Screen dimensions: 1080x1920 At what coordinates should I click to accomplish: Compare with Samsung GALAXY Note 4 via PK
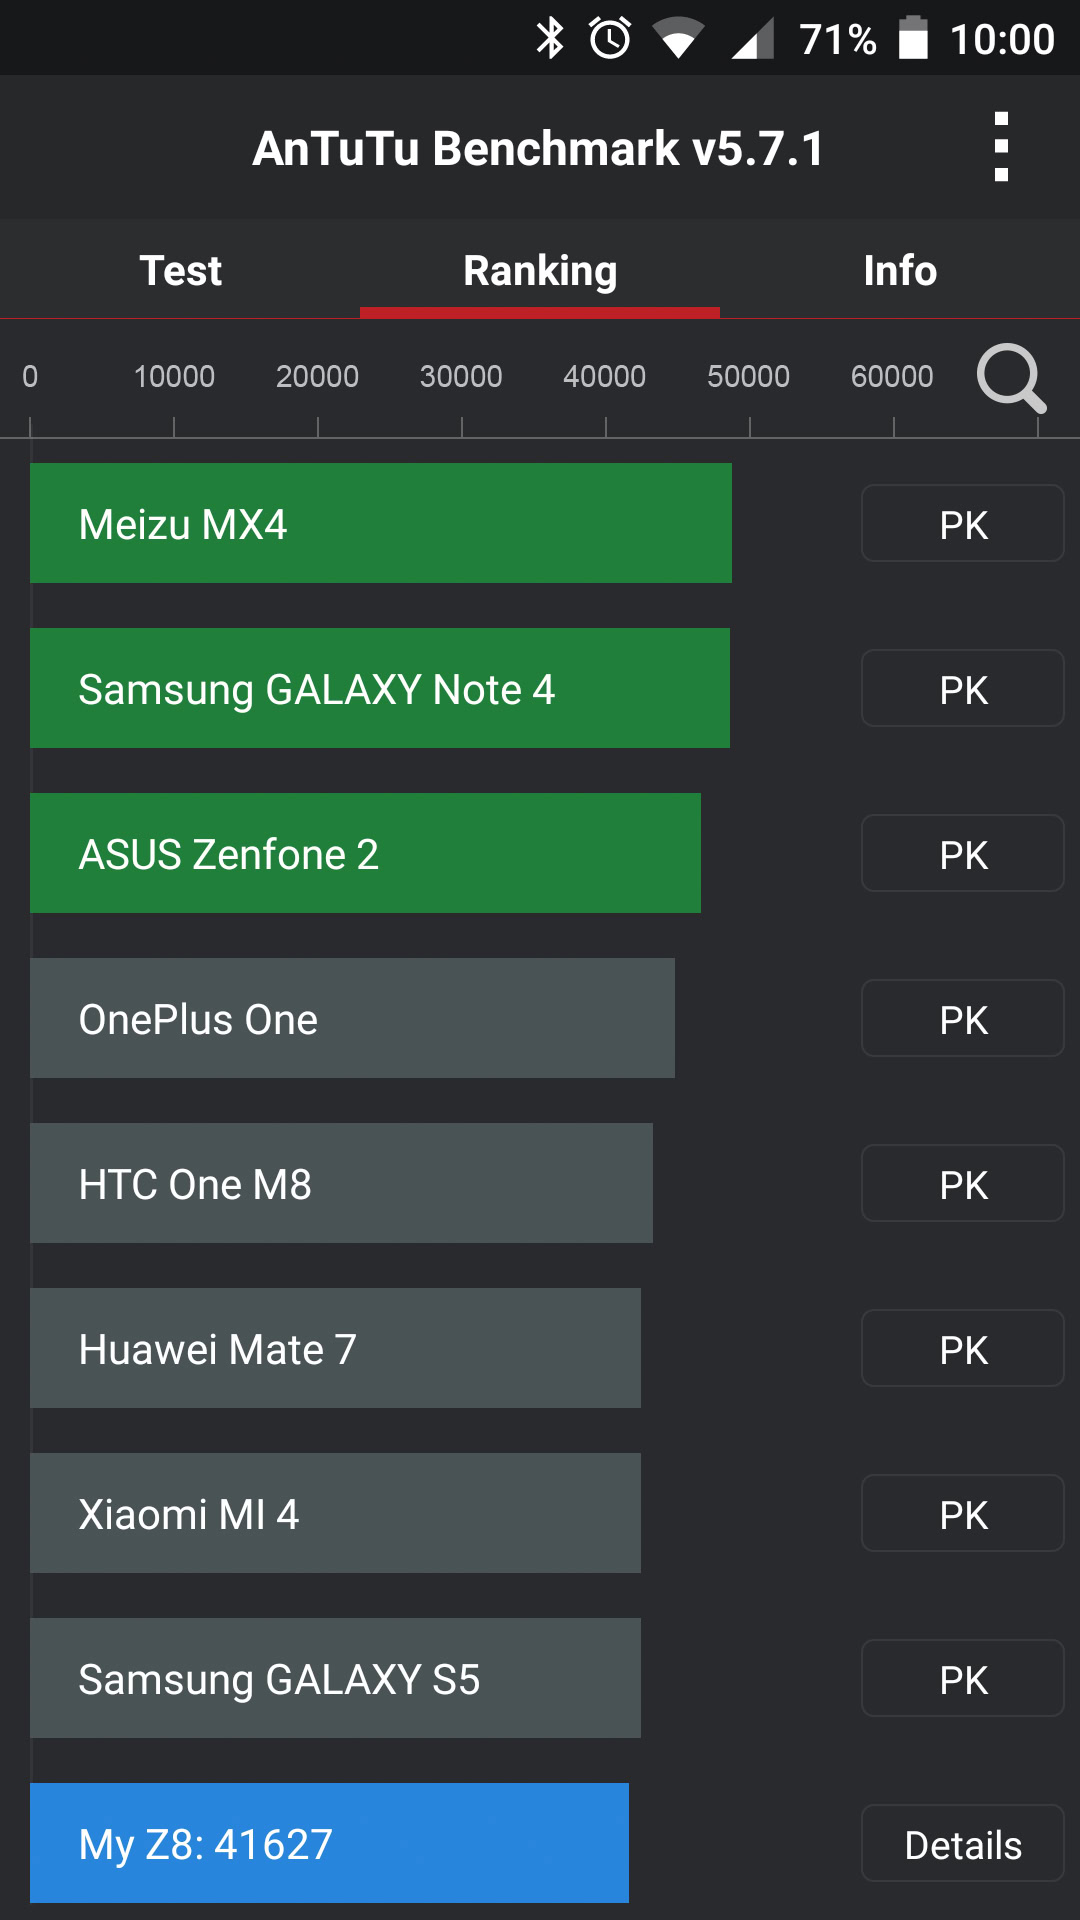[x=963, y=689]
